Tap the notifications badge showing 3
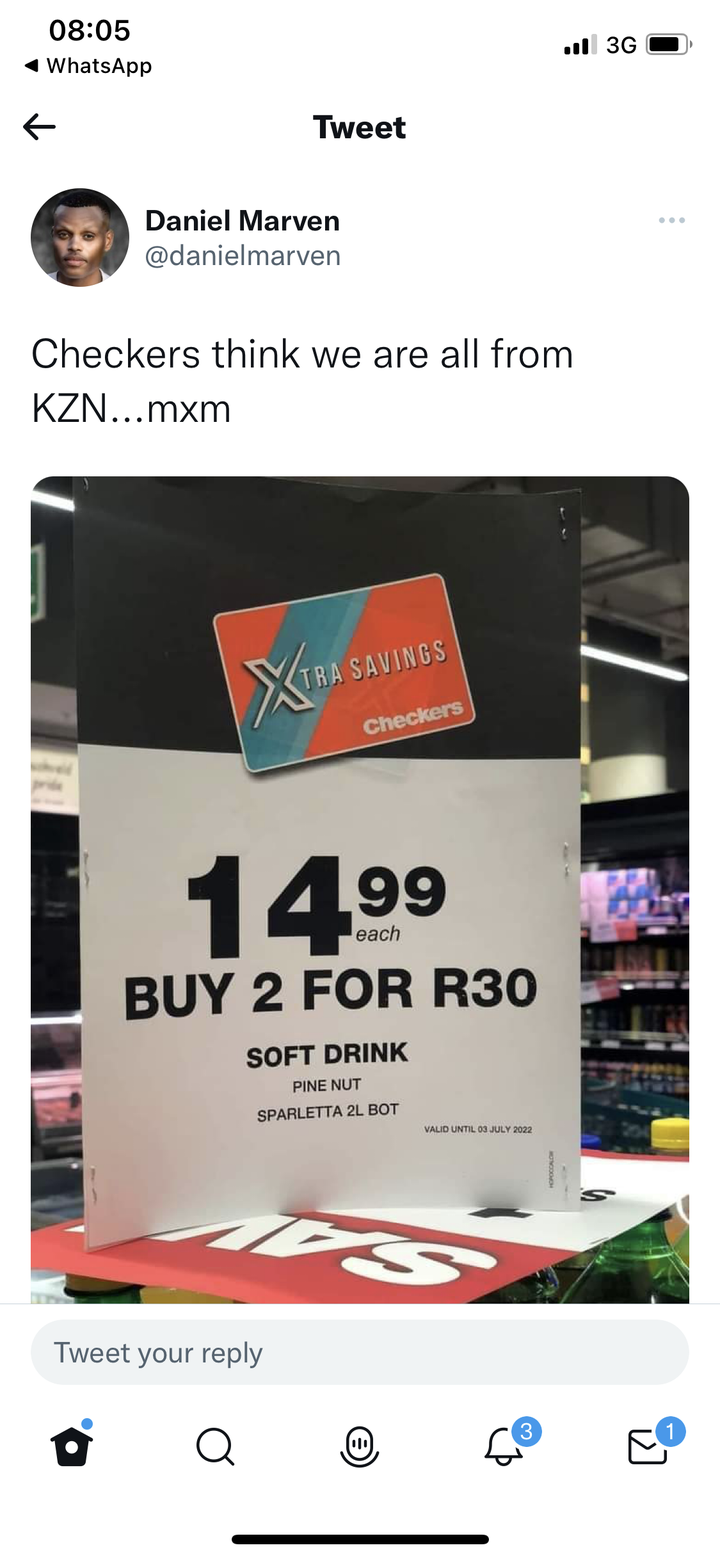720x1559 pixels. pyautogui.click(x=527, y=1432)
